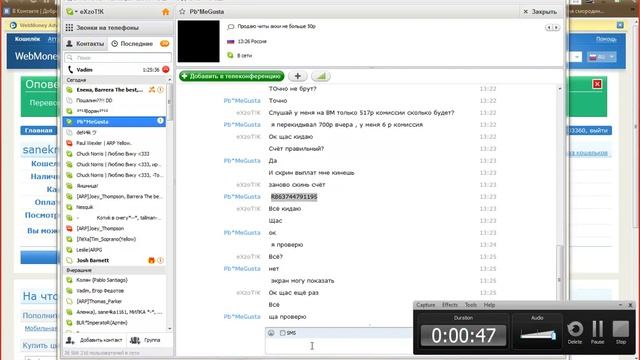Click Добавить в телеконференцию button

point(231,76)
